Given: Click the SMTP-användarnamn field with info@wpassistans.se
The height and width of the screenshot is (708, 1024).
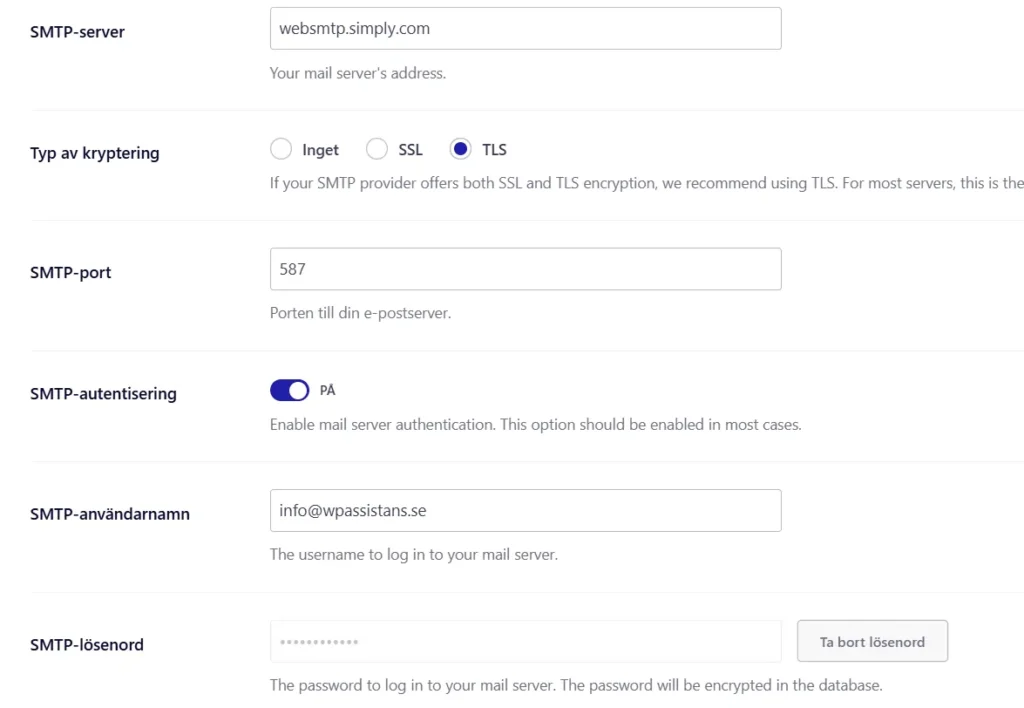Looking at the screenshot, I should [x=525, y=511].
